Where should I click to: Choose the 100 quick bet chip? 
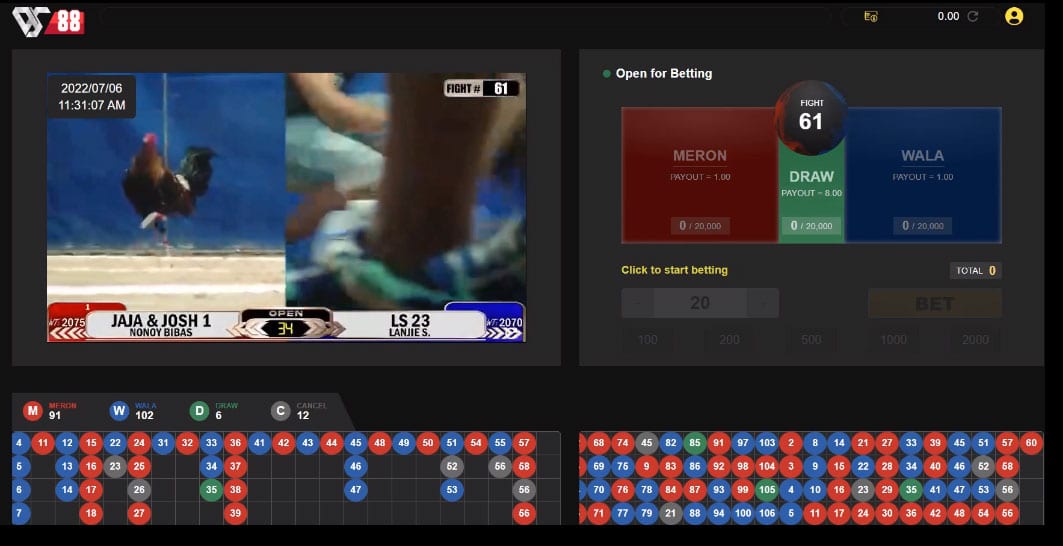(x=647, y=340)
